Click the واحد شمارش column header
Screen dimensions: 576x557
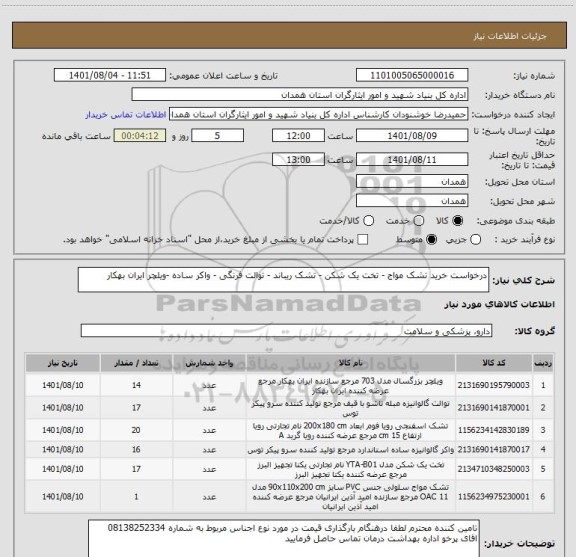tap(209, 363)
